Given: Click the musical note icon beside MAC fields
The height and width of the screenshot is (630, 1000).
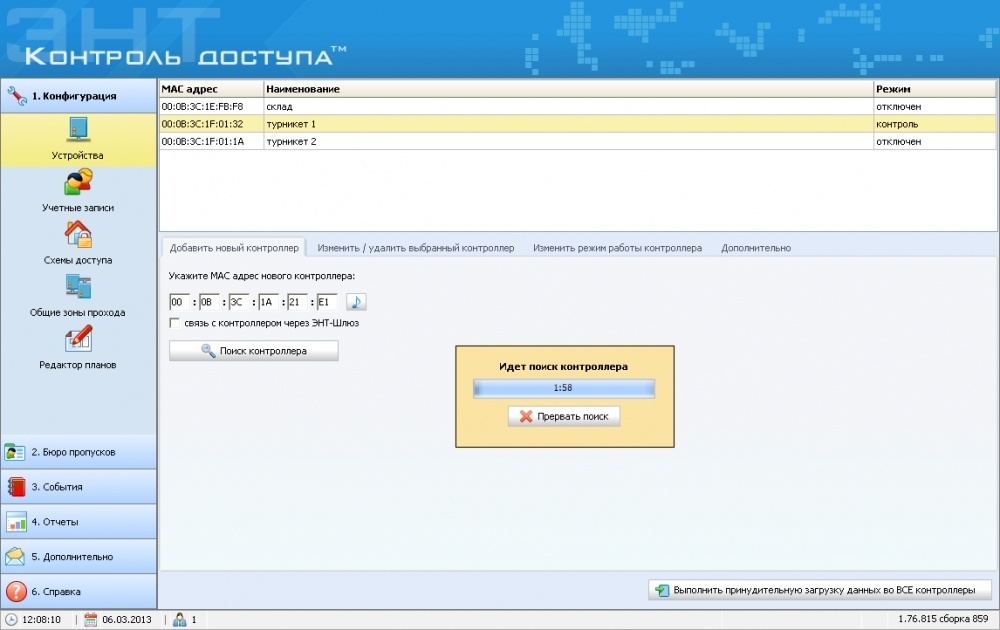Looking at the screenshot, I should [x=356, y=302].
